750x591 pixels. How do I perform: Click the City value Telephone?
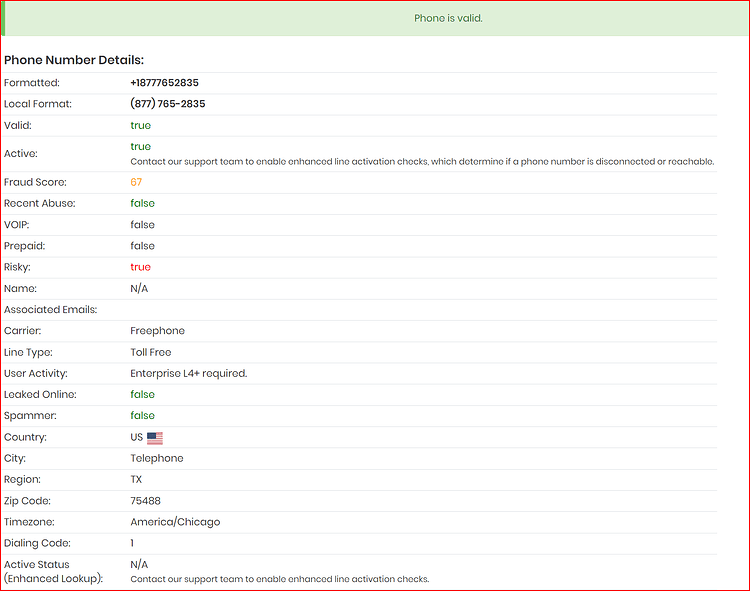156,459
